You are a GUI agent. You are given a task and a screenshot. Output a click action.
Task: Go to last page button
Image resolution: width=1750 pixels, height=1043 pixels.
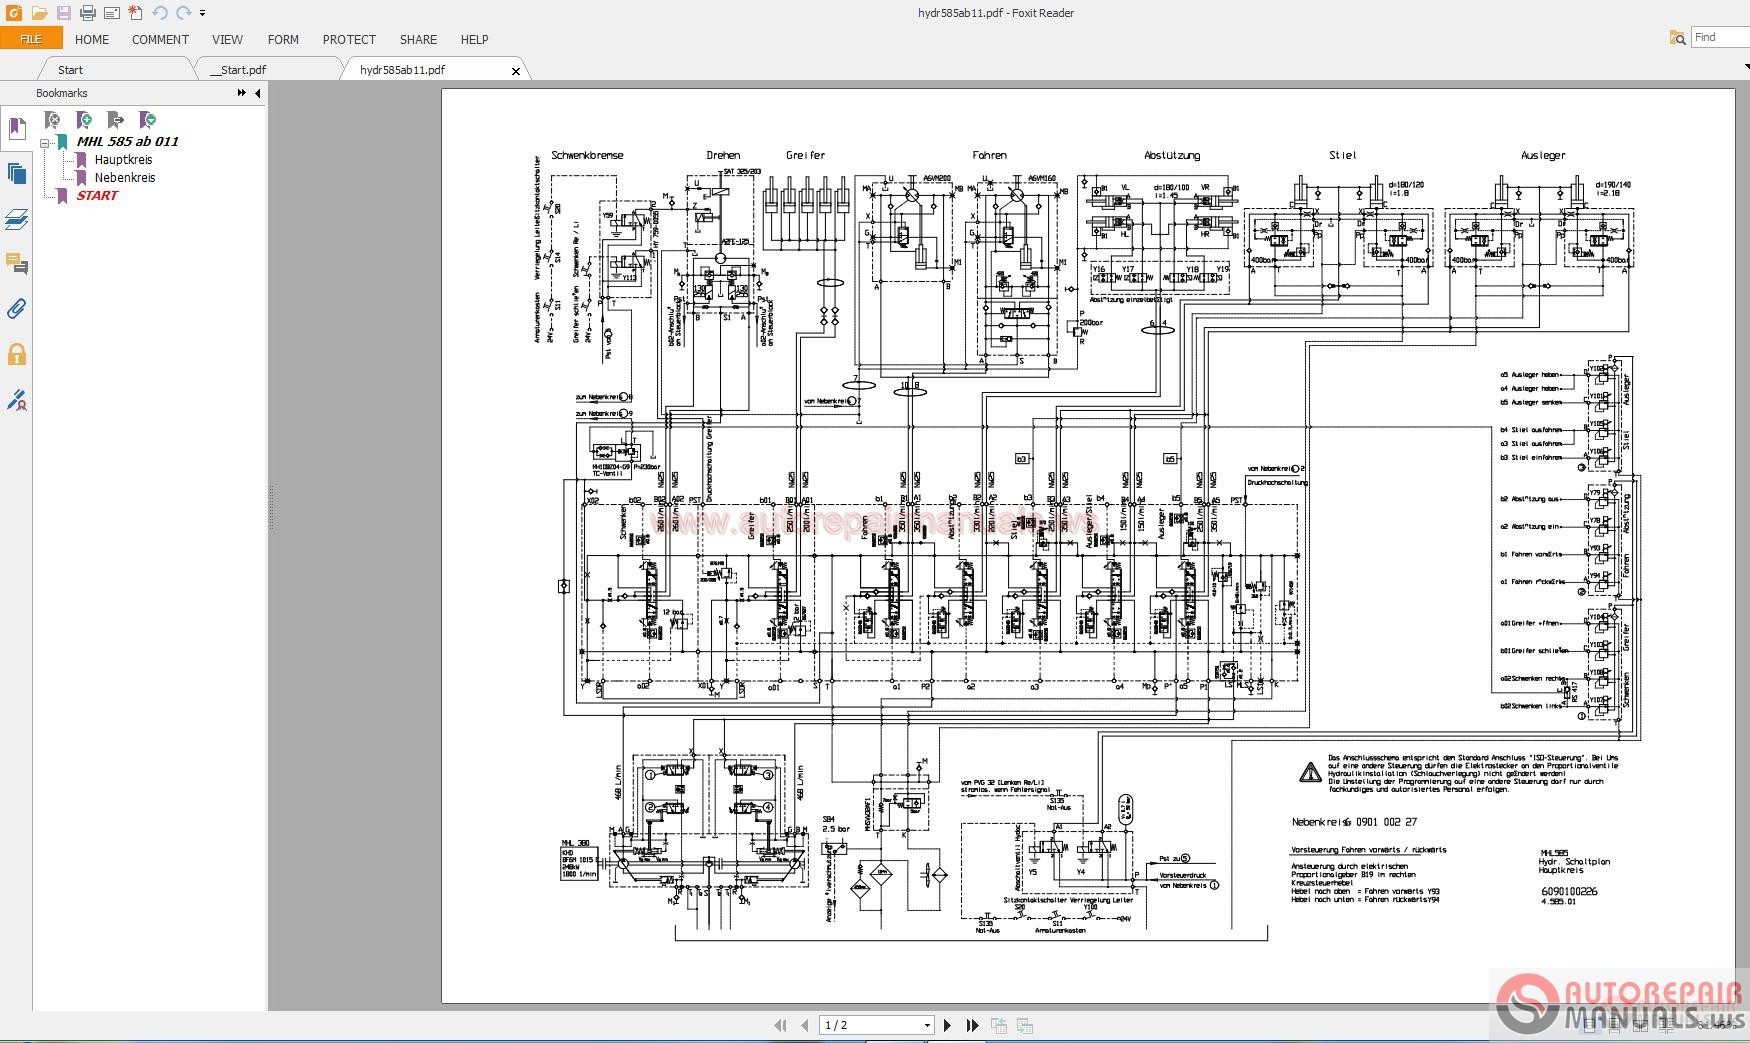[972, 1025]
